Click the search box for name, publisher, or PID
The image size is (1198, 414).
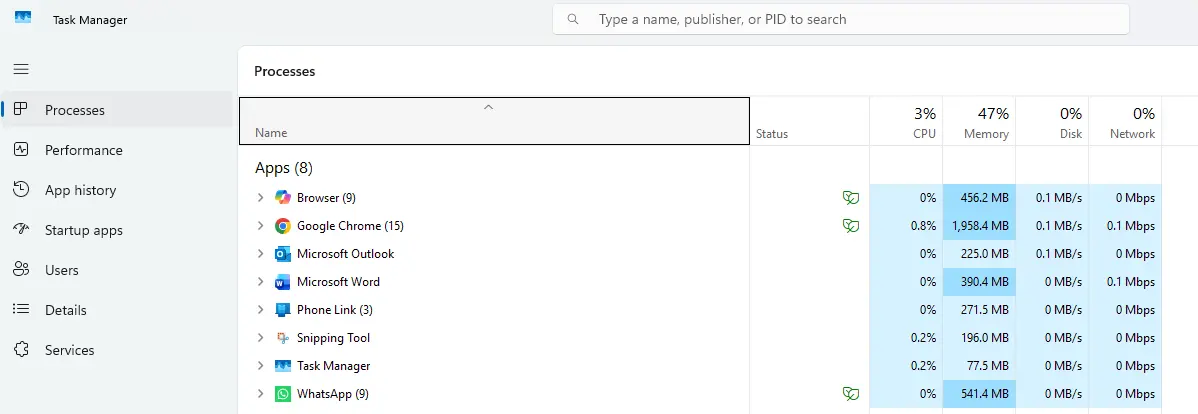[x=840, y=19]
